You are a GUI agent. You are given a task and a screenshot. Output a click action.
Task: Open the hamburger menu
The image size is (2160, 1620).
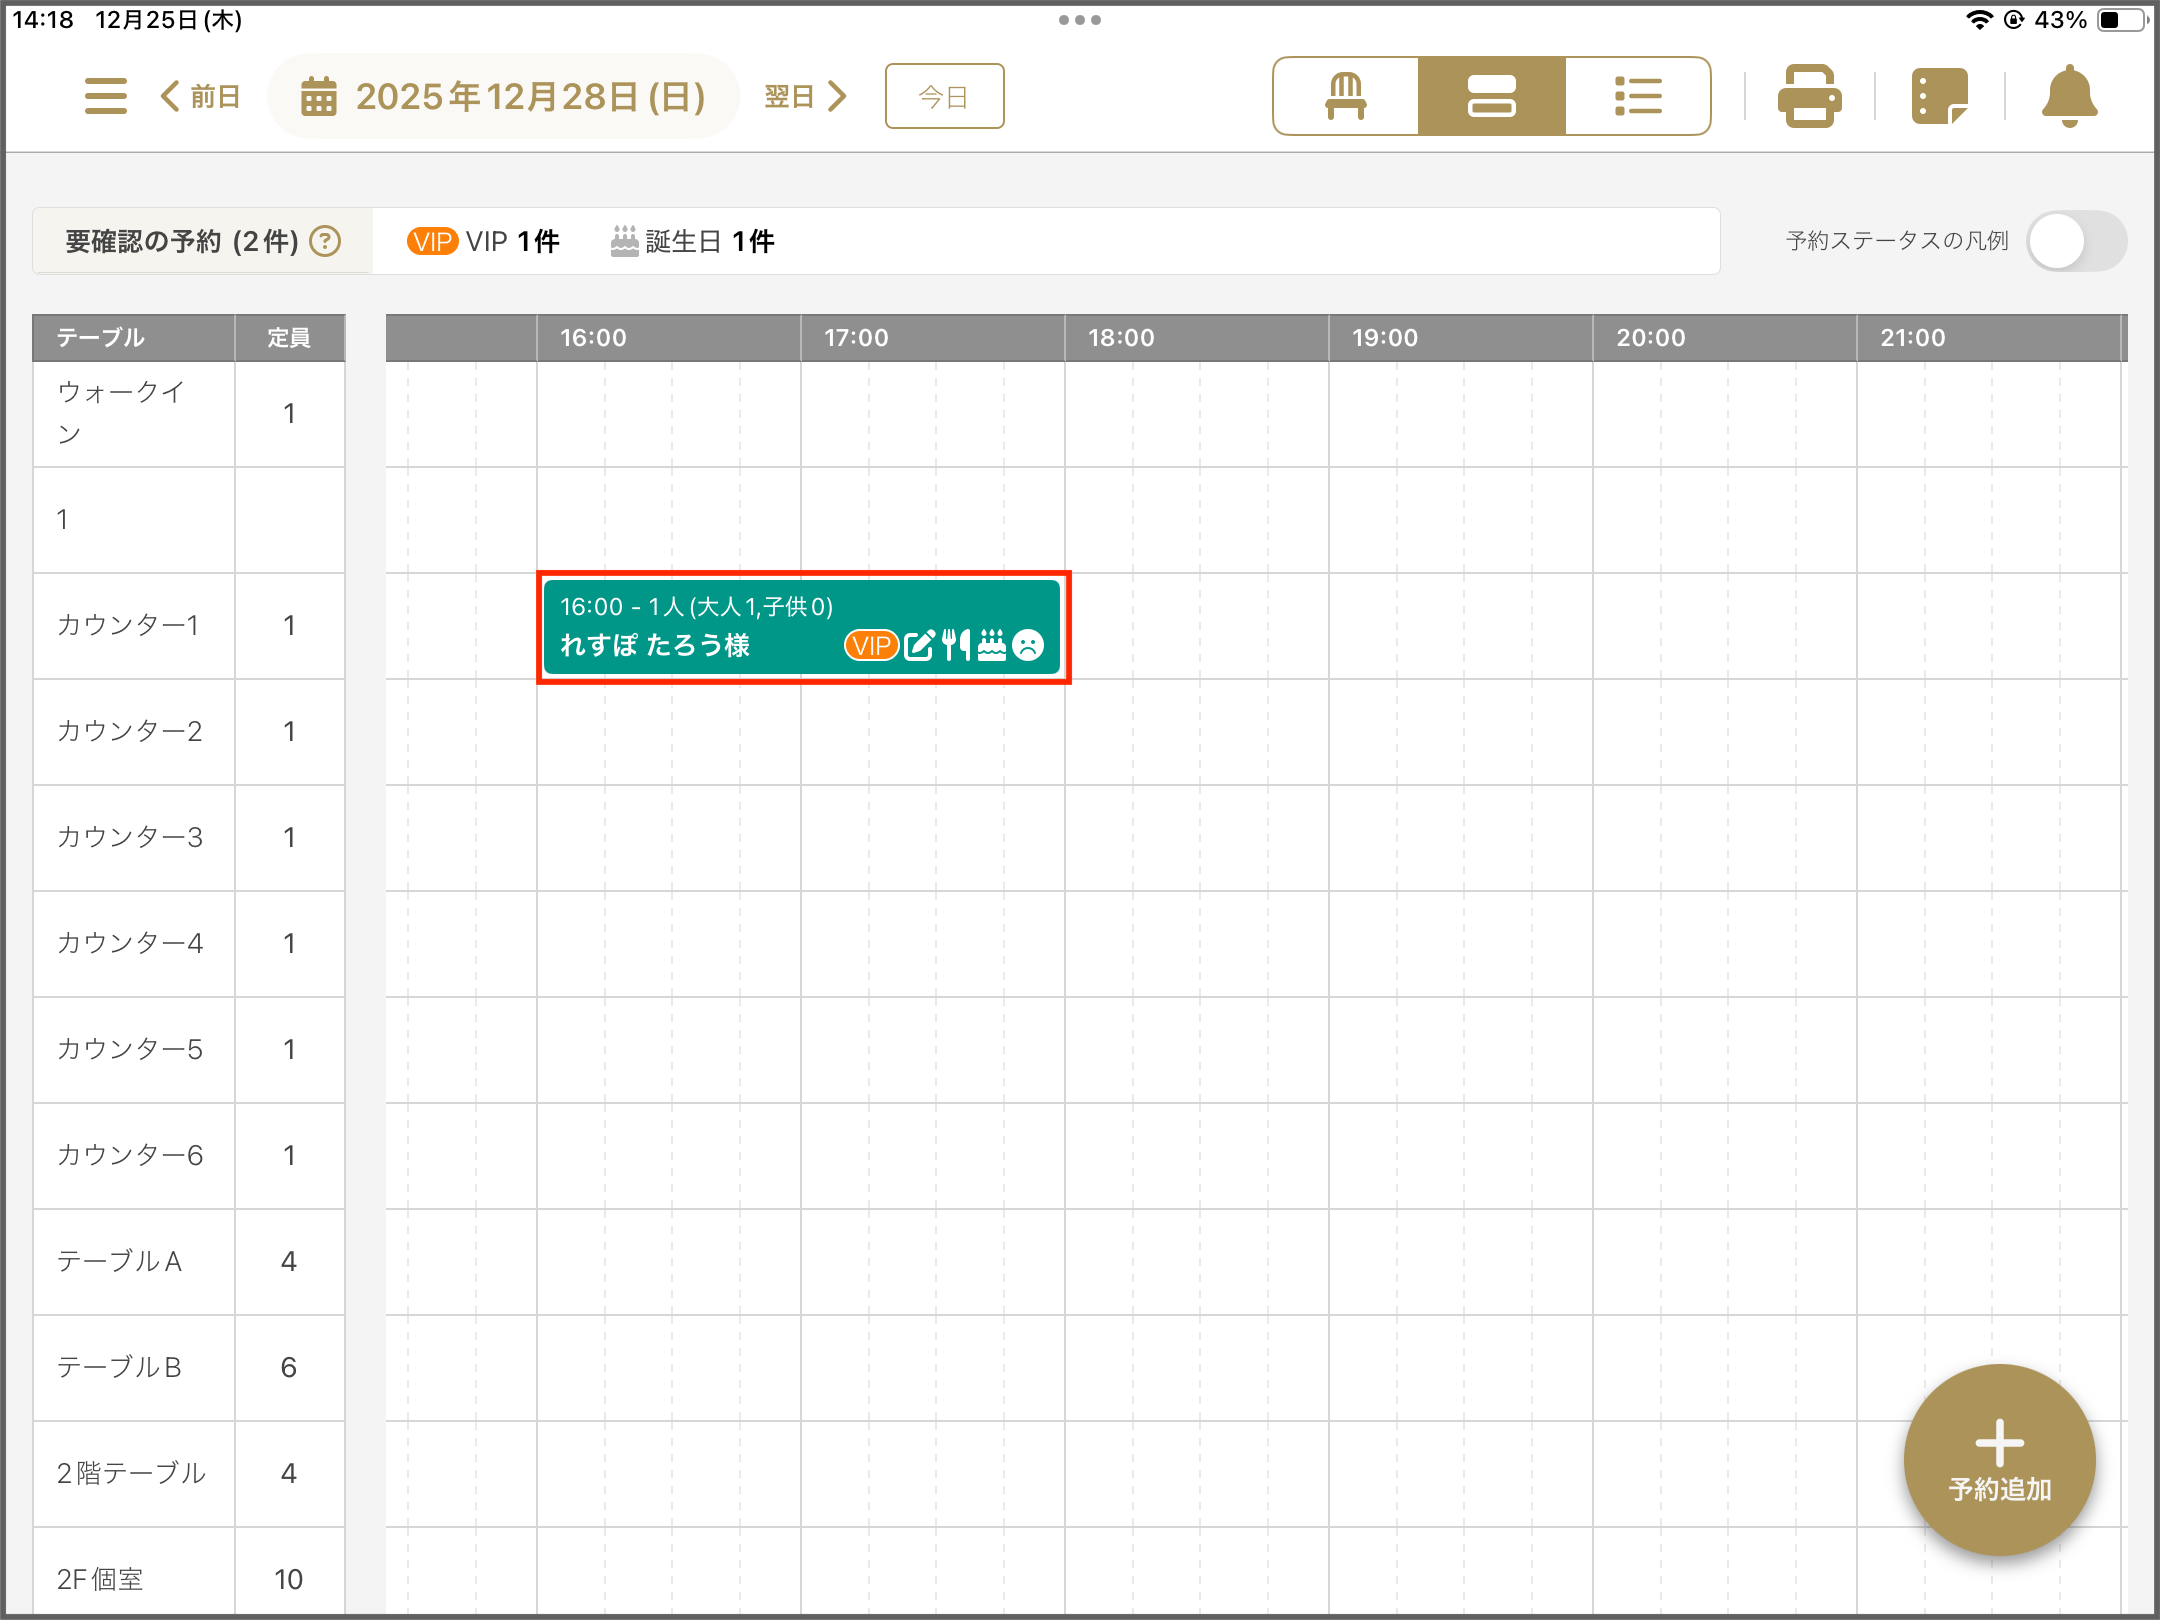[105, 96]
